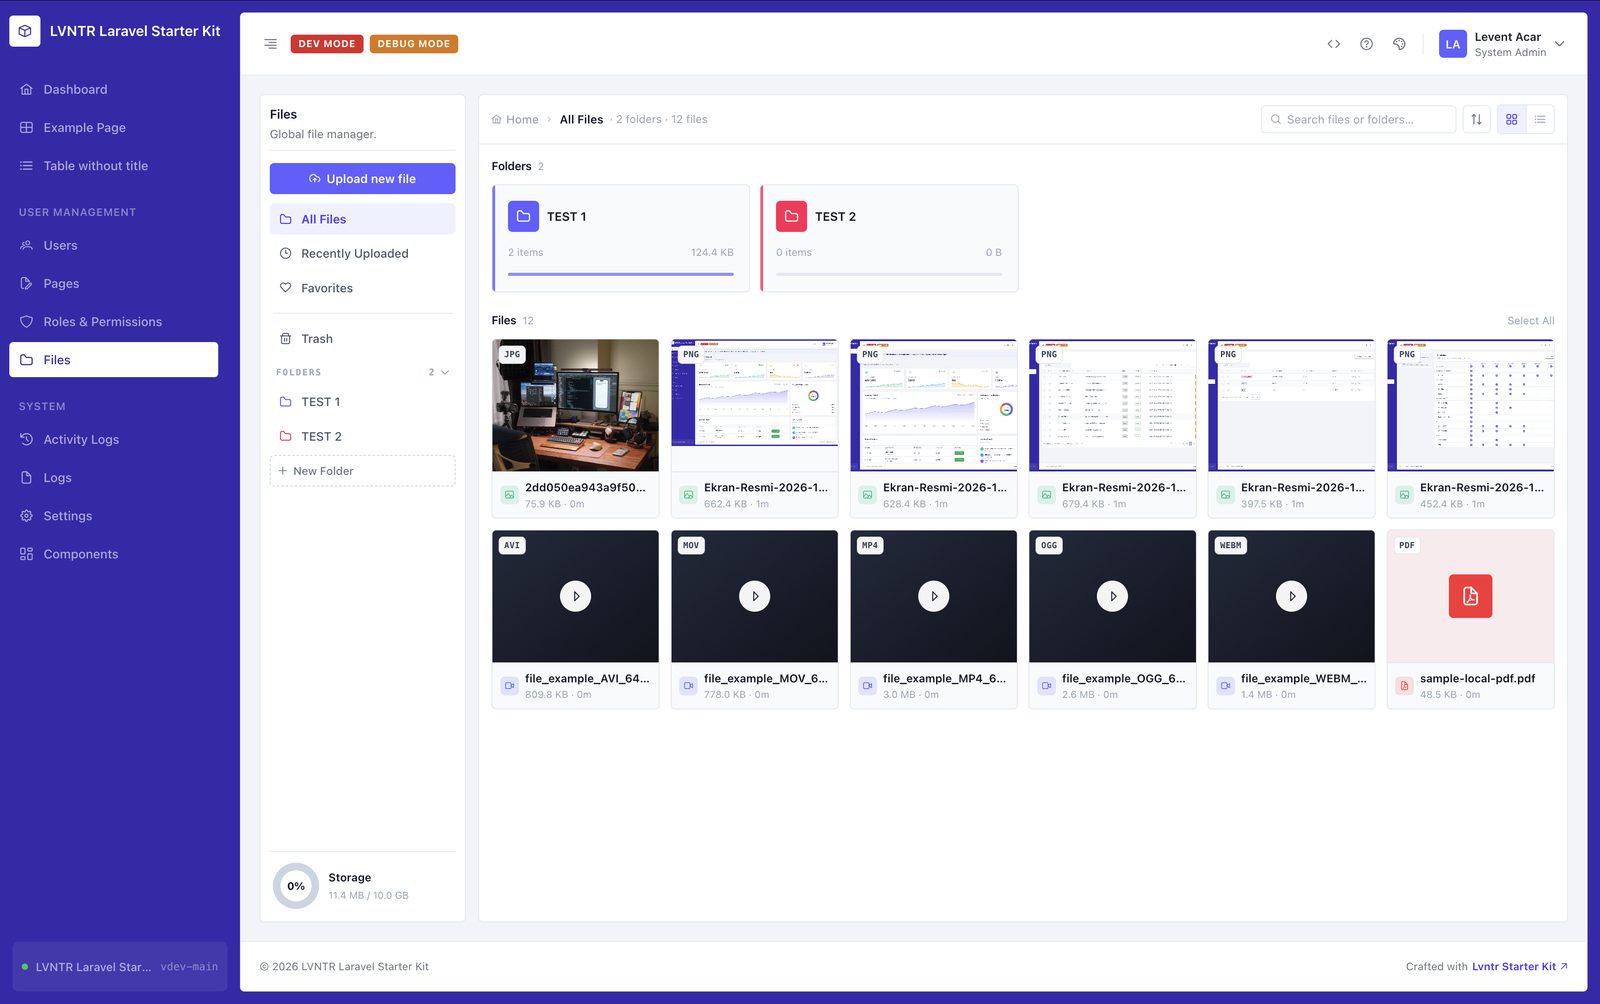Switch to grid view
Image resolution: width=1600 pixels, height=1004 pixels.
click(x=1511, y=119)
